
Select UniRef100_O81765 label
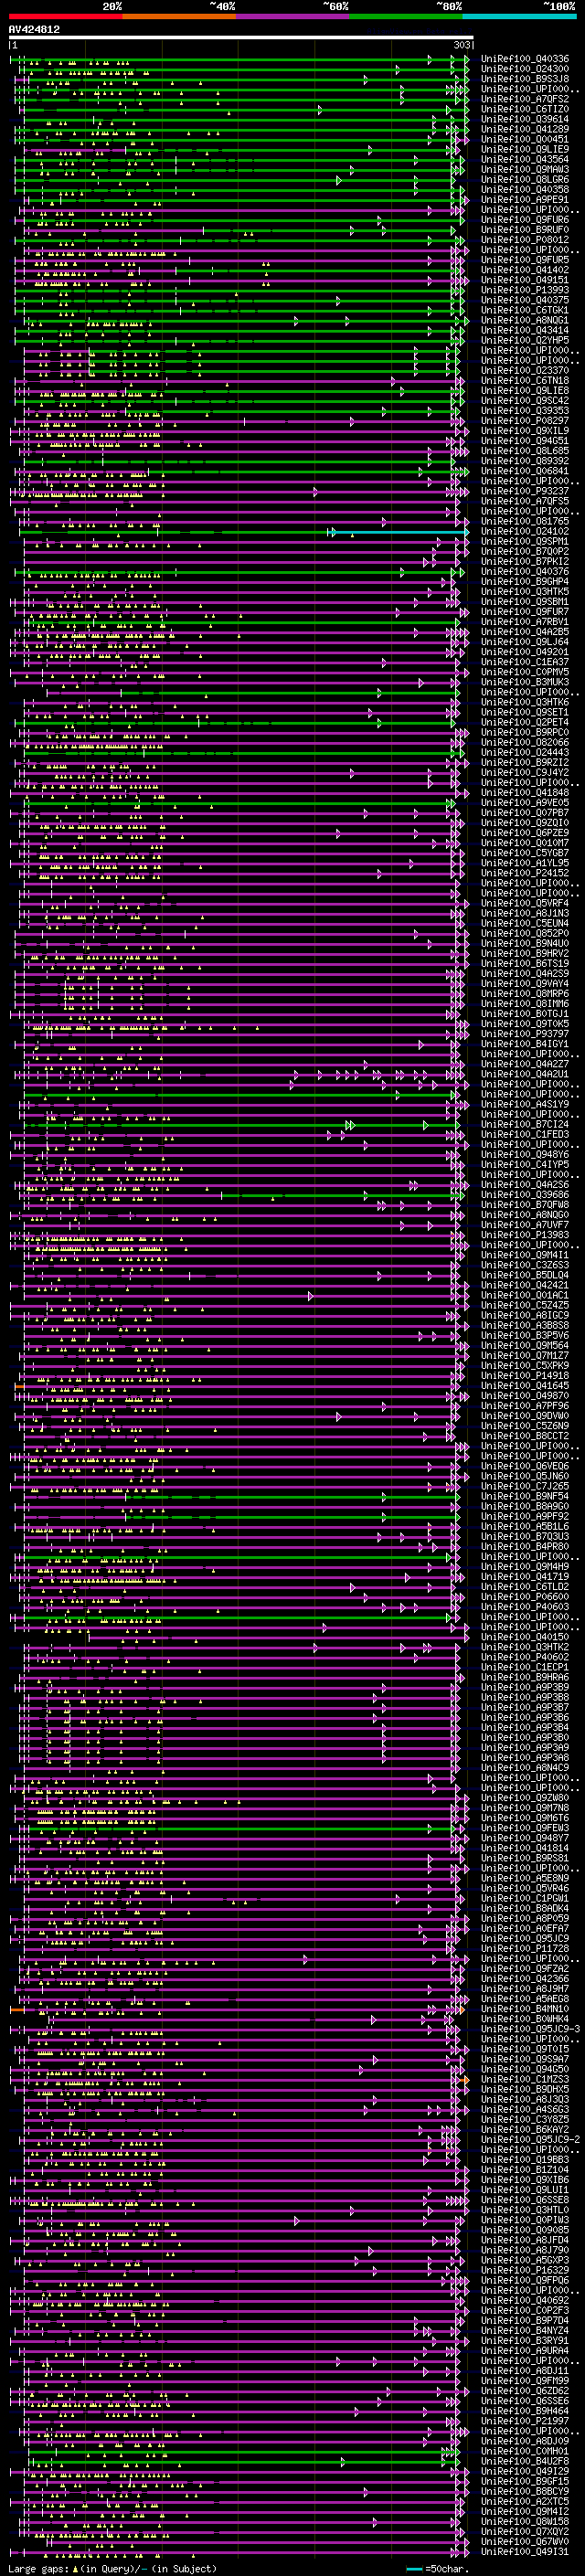525,521
